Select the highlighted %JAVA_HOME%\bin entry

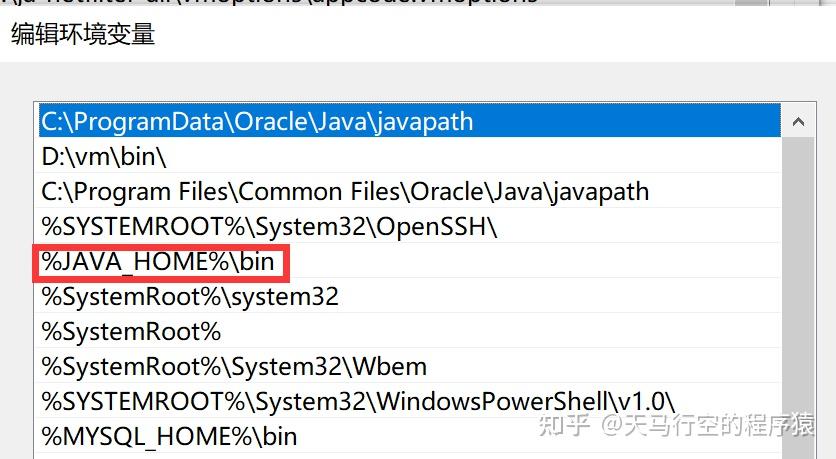158,261
